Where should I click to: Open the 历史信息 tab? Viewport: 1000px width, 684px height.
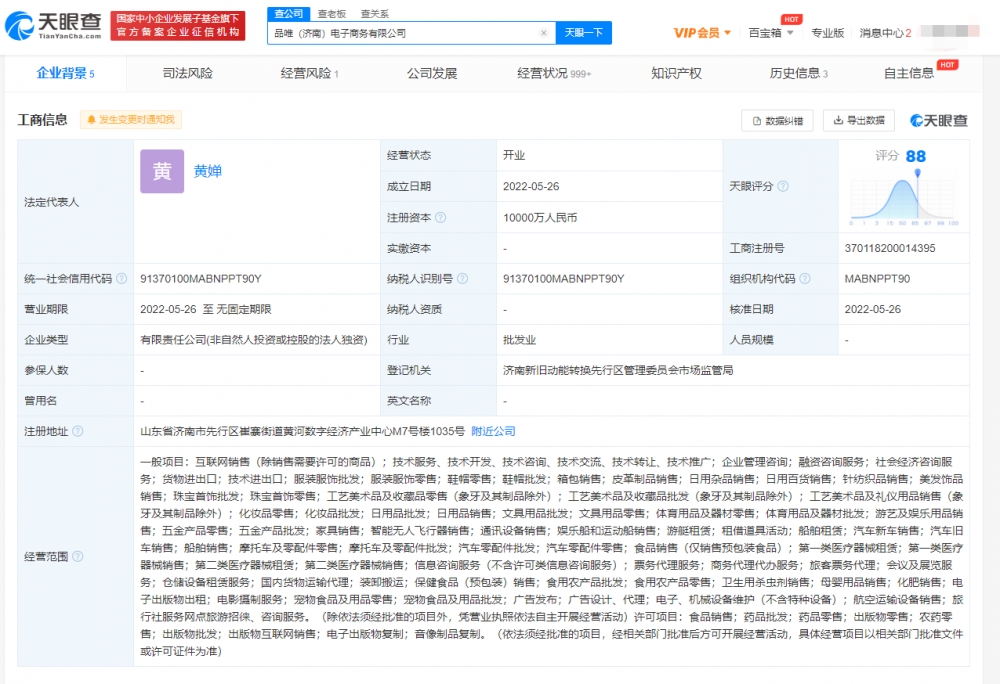(798, 73)
